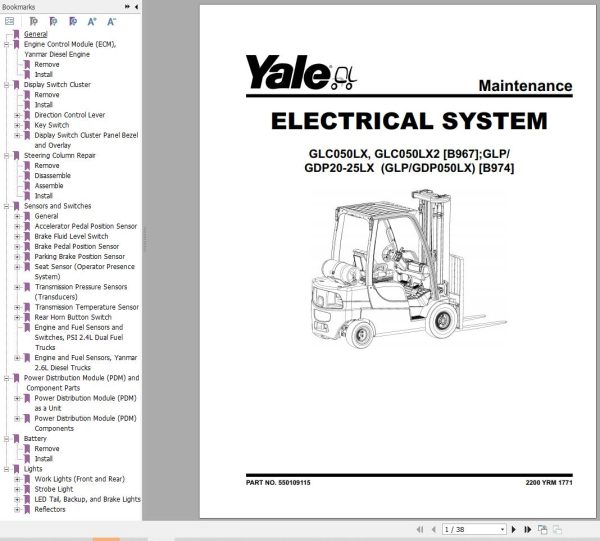Viewport: 600px width, 541px height.
Task: Expand the Seat Sensor (Operator Presence System) node
Action: click(17, 267)
